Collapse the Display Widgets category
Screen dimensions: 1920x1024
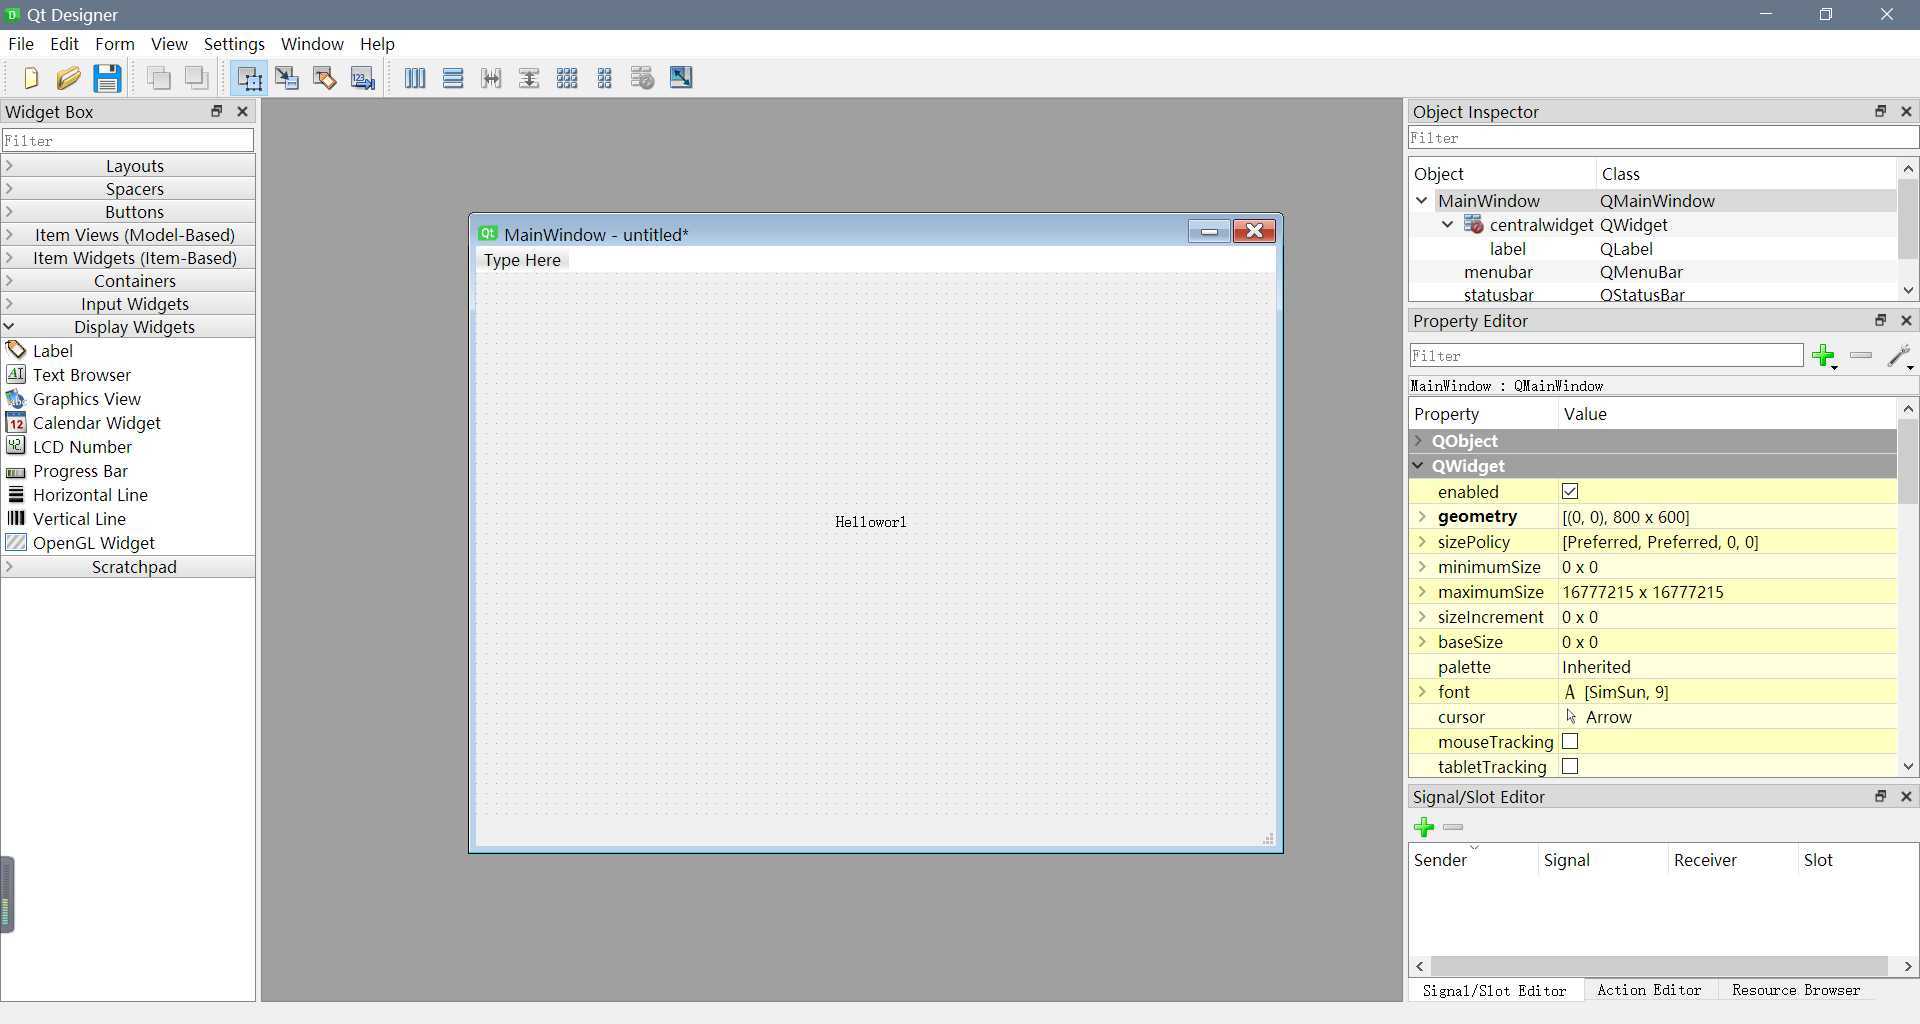point(128,327)
